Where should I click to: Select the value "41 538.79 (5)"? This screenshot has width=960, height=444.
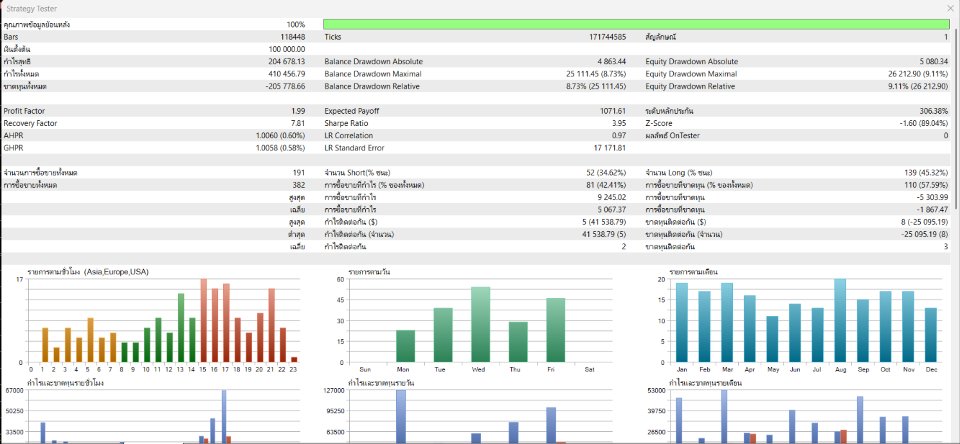tap(602, 234)
